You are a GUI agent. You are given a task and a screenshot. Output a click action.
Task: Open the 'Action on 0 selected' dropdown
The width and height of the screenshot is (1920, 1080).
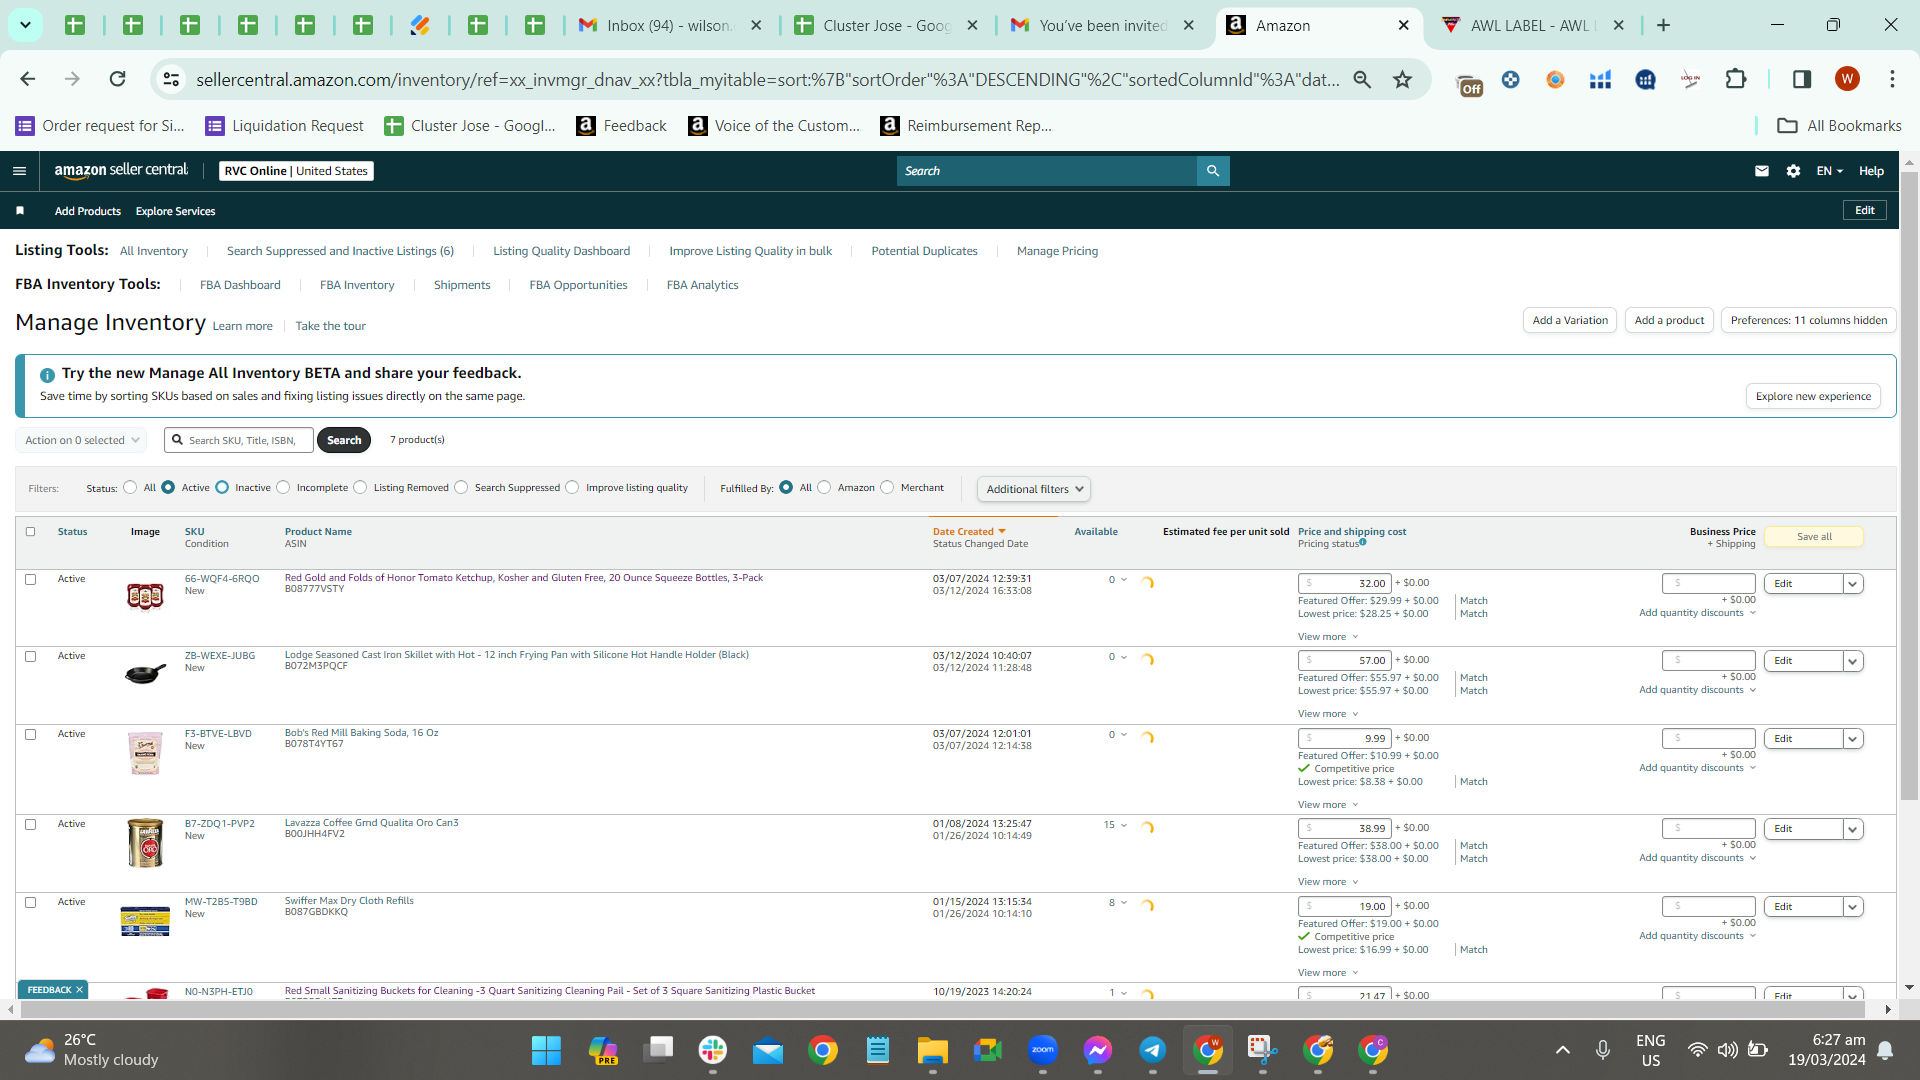(x=81, y=440)
